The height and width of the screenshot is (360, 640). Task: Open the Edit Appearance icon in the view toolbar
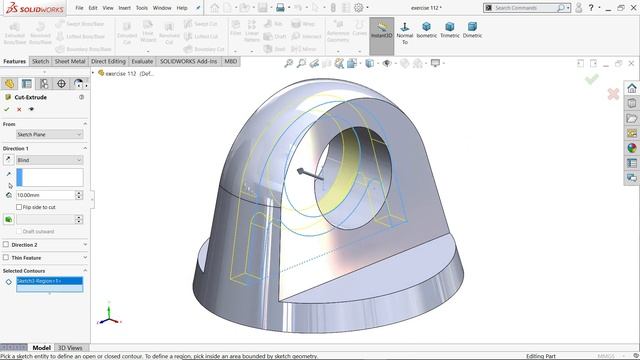pos(404,63)
